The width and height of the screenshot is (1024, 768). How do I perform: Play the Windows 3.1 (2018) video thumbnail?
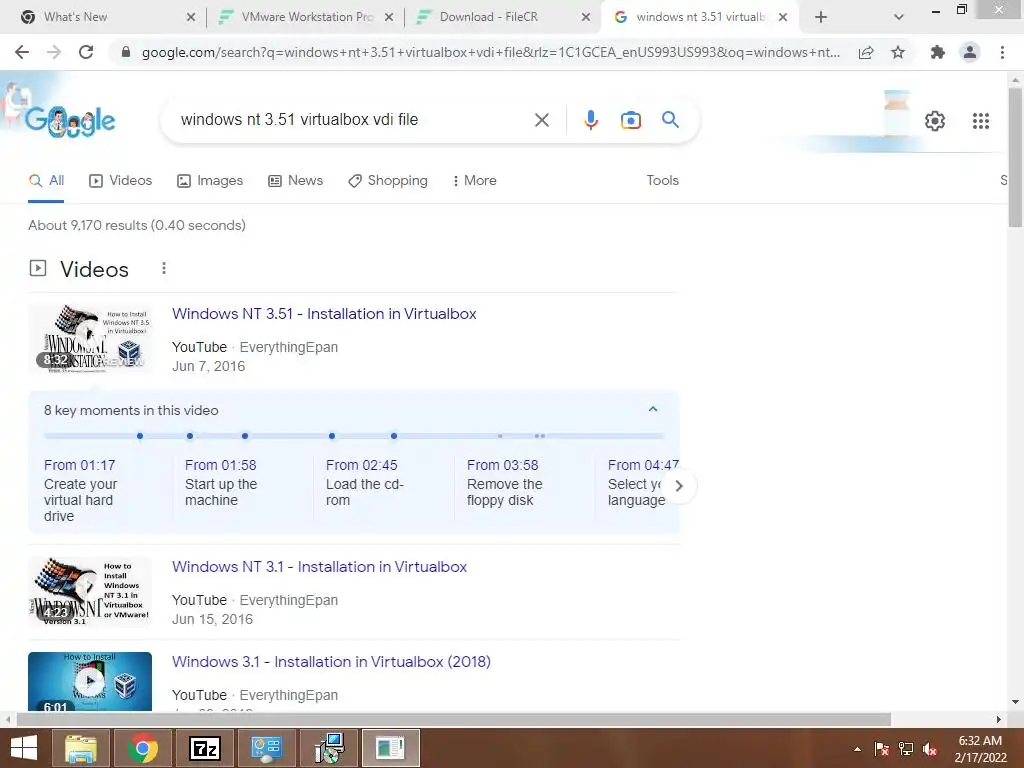[90, 681]
